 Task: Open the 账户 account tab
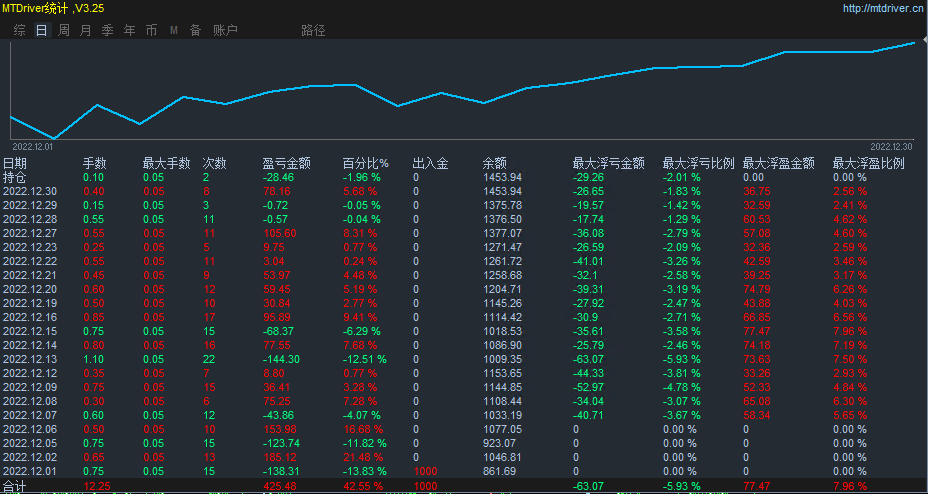coord(225,31)
